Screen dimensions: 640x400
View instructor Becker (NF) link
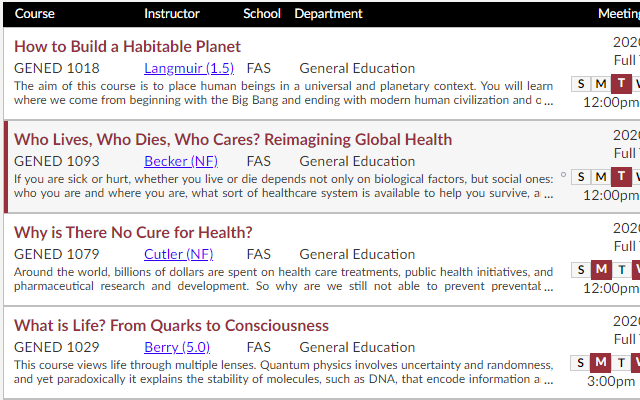coord(181,161)
